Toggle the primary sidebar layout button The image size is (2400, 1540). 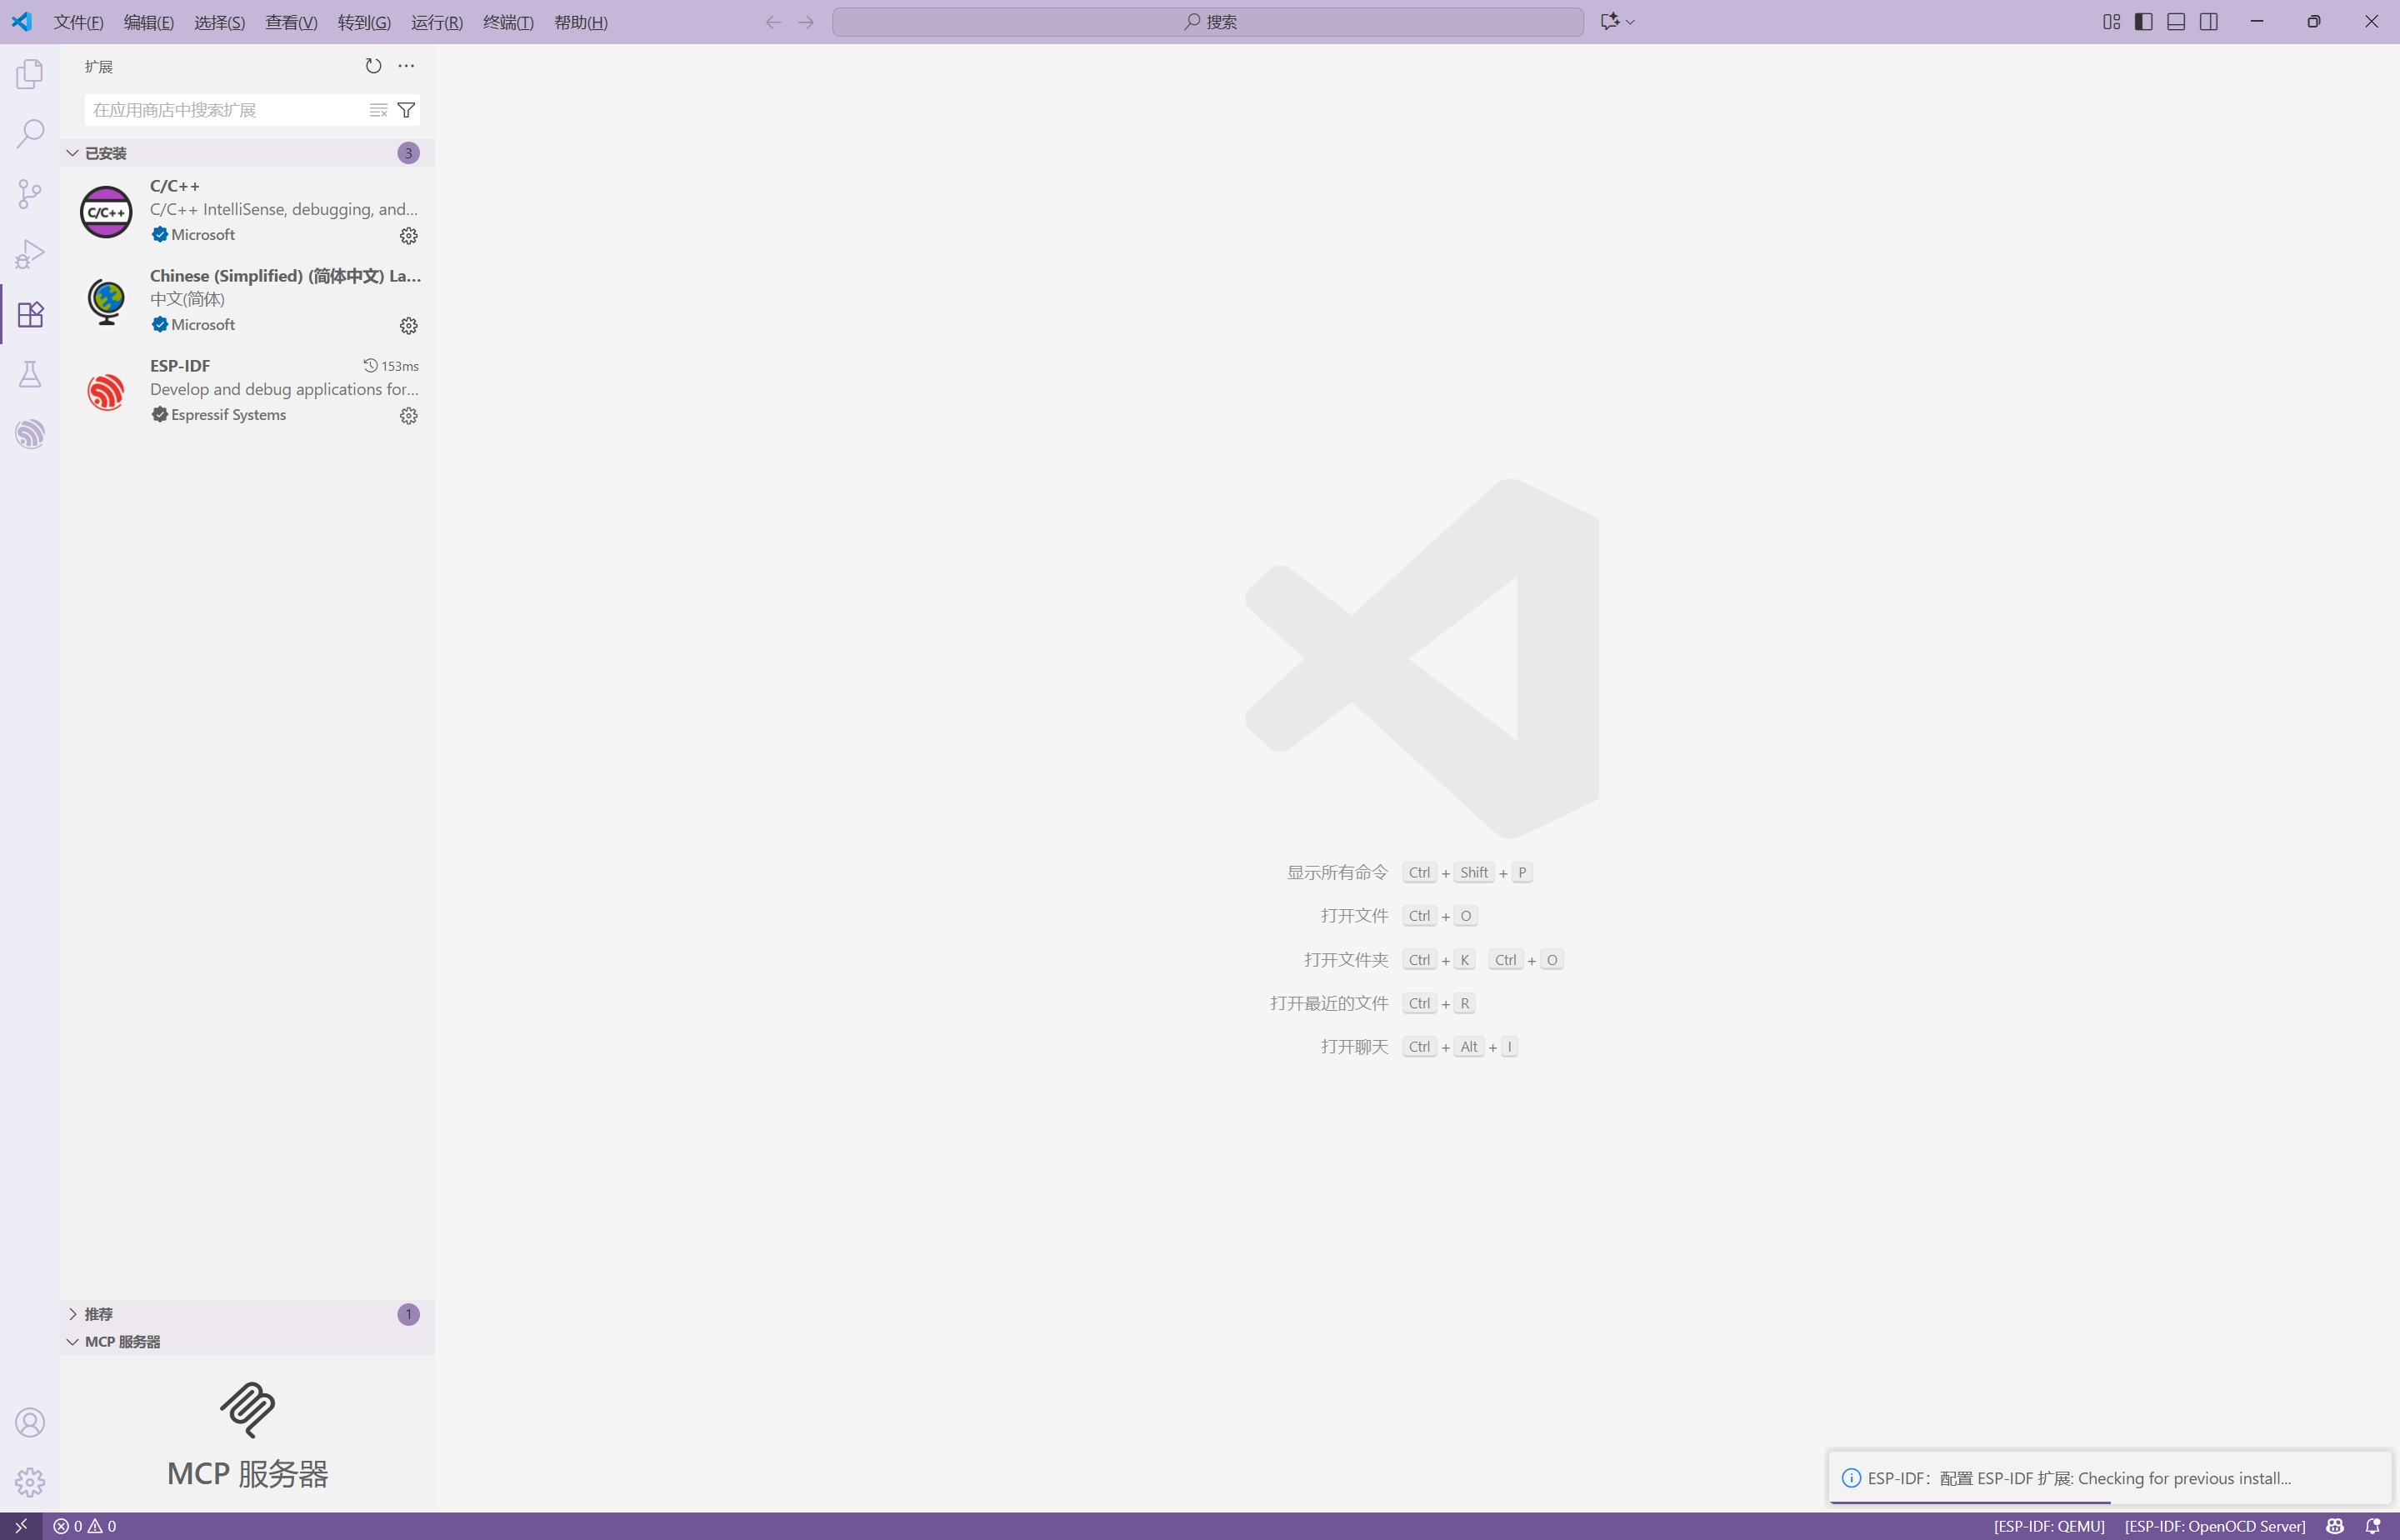point(2143,22)
